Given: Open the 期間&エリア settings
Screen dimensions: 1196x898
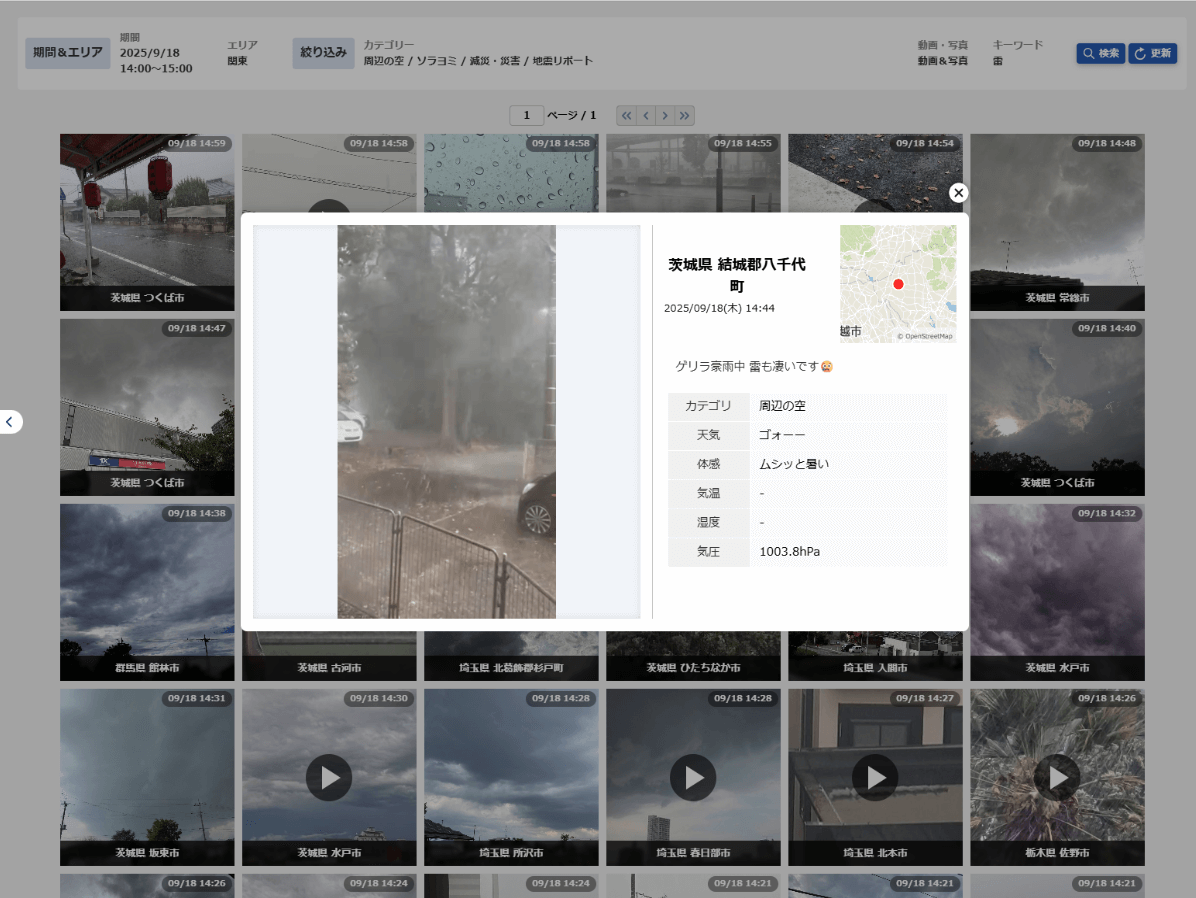Looking at the screenshot, I should pos(67,53).
